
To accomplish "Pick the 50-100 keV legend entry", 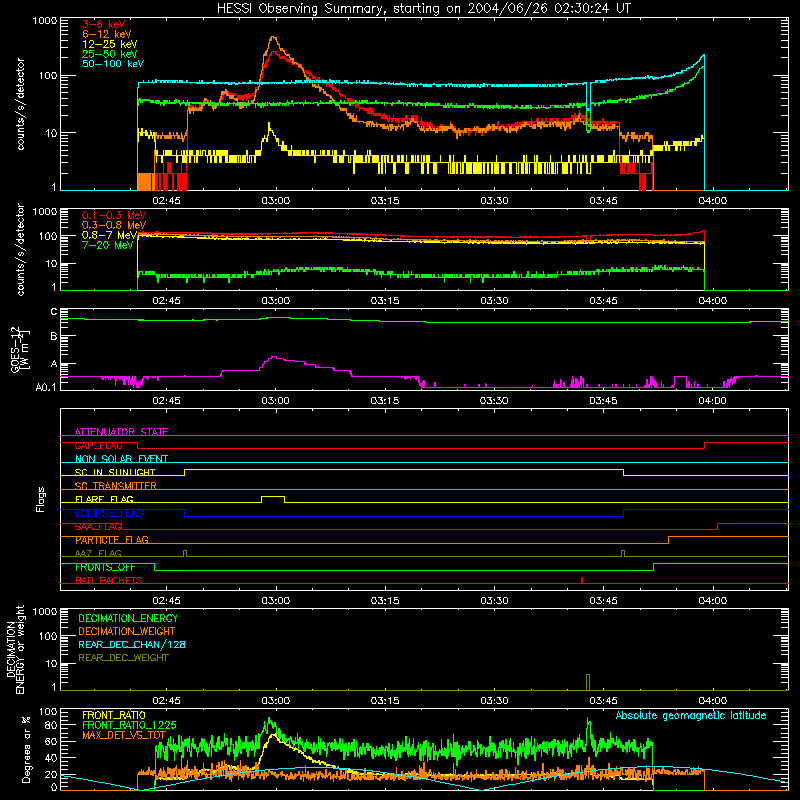I will (113, 64).
